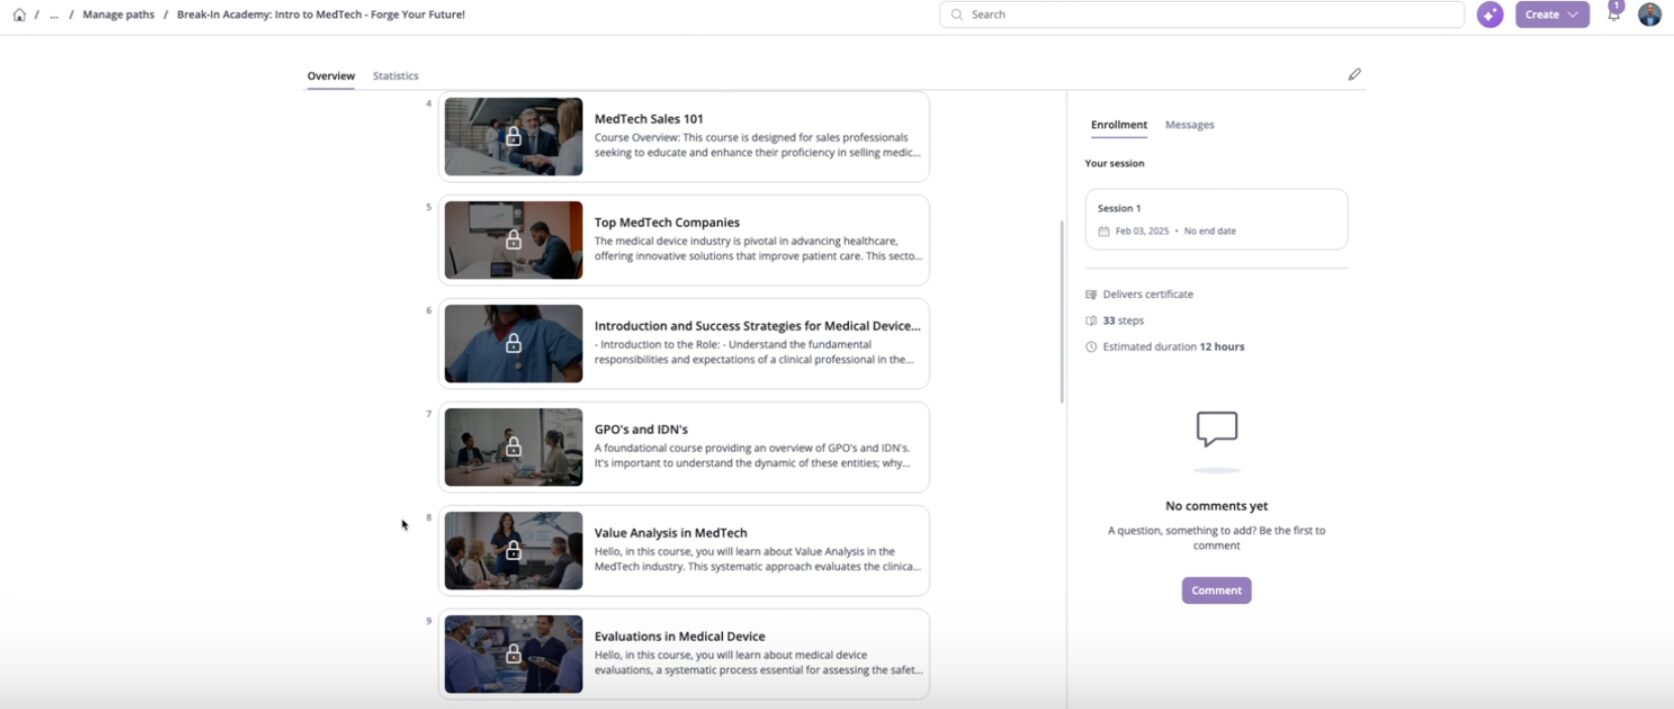Expand the breadcrumb ellipsis

54,15
